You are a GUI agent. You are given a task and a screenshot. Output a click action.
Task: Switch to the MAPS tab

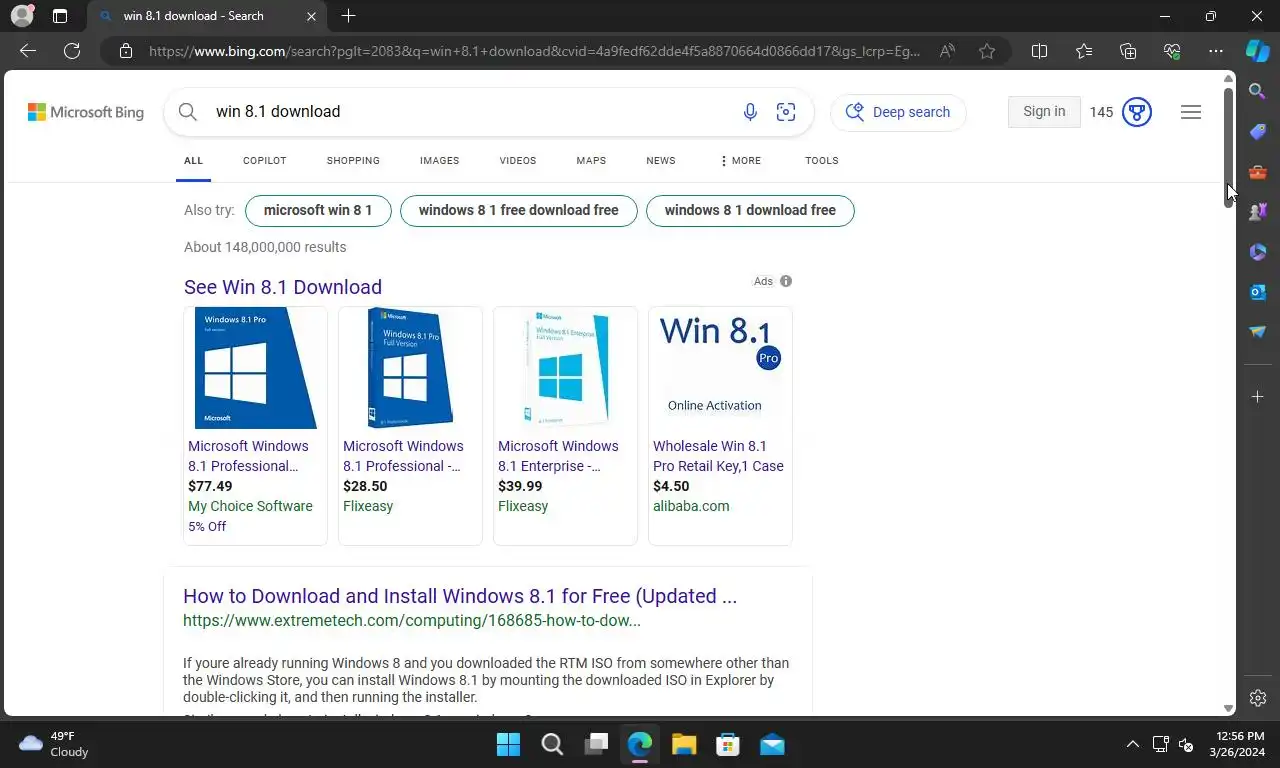tap(591, 161)
